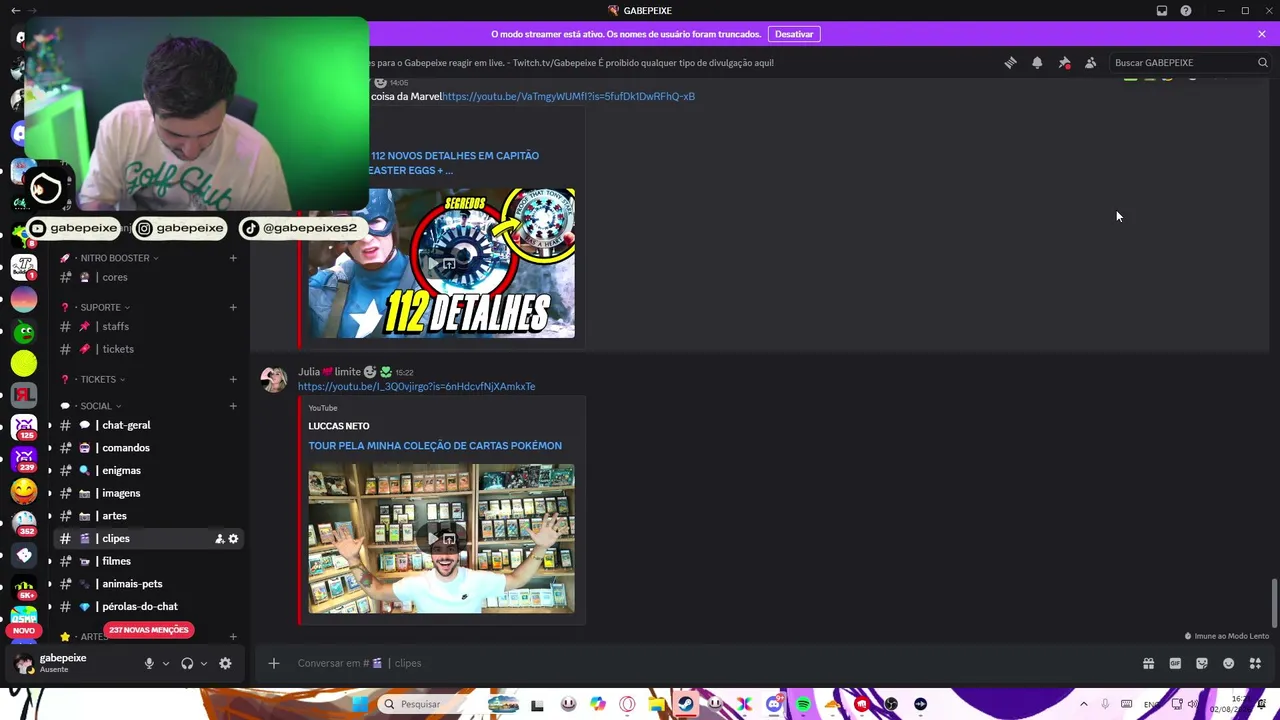Click the plus attach button in message bar
The image size is (1280, 720).
273,663
